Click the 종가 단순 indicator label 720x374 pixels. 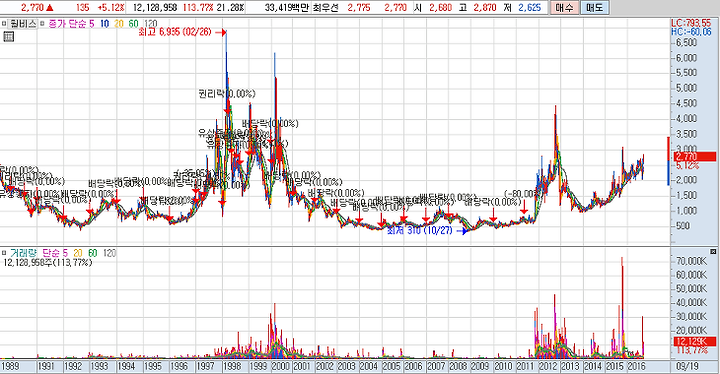coord(68,23)
